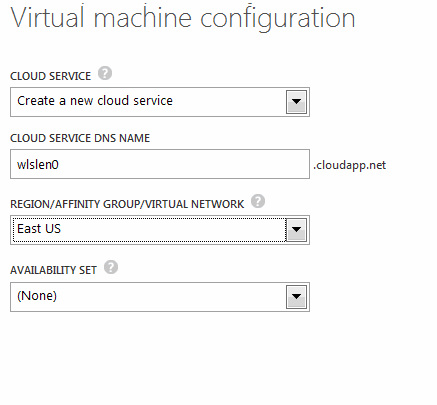The image size is (437, 405).
Task: Click the 'CLOUD SERVICE' label
Action: pyautogui.click(x=50, y=76)
